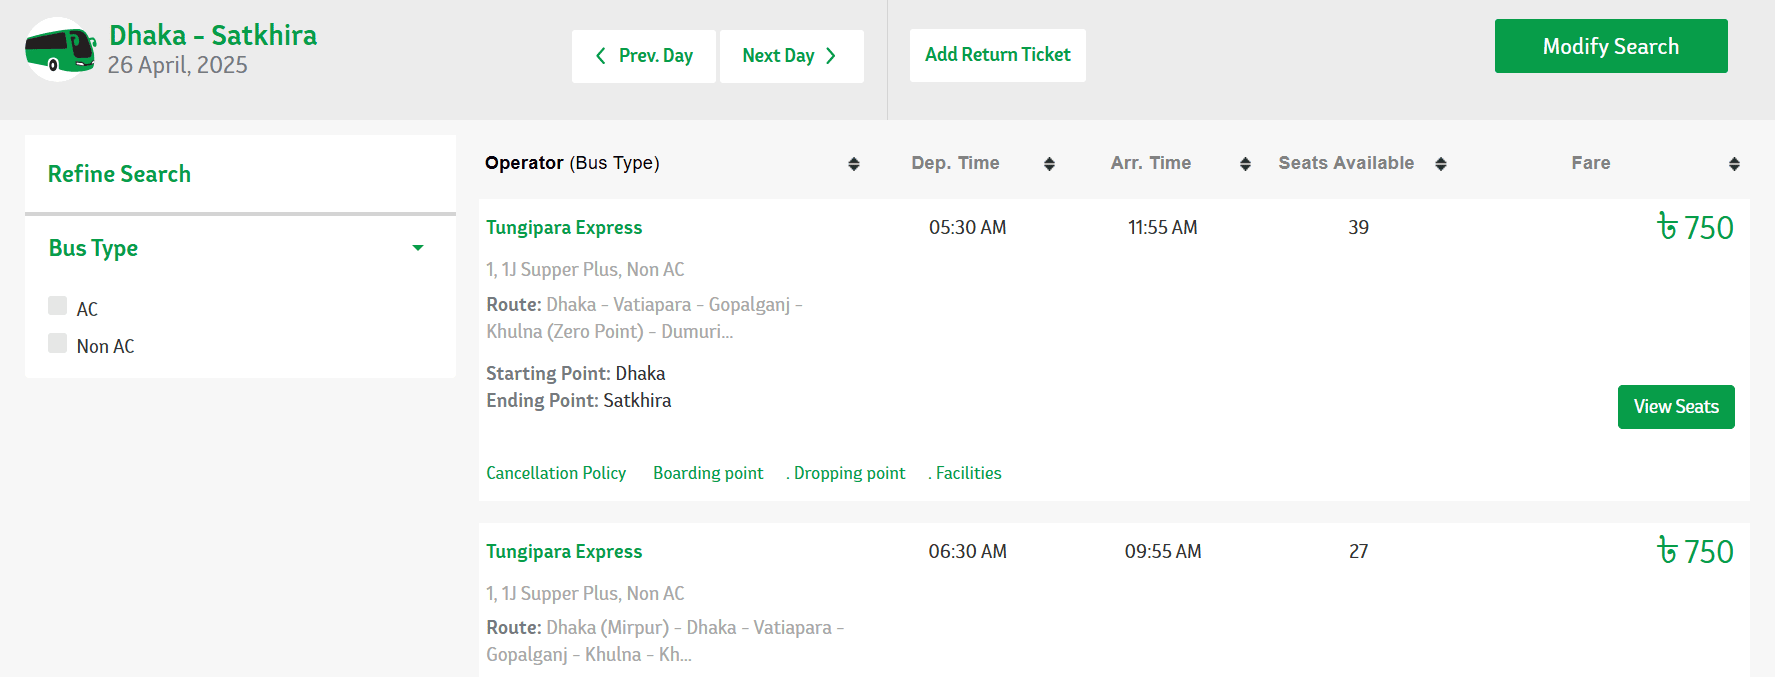The height and width of the screenshot is (677, 1775).
Task: Sort by Dep. Time arrows icon
Action: click(x=1049, y=164)
